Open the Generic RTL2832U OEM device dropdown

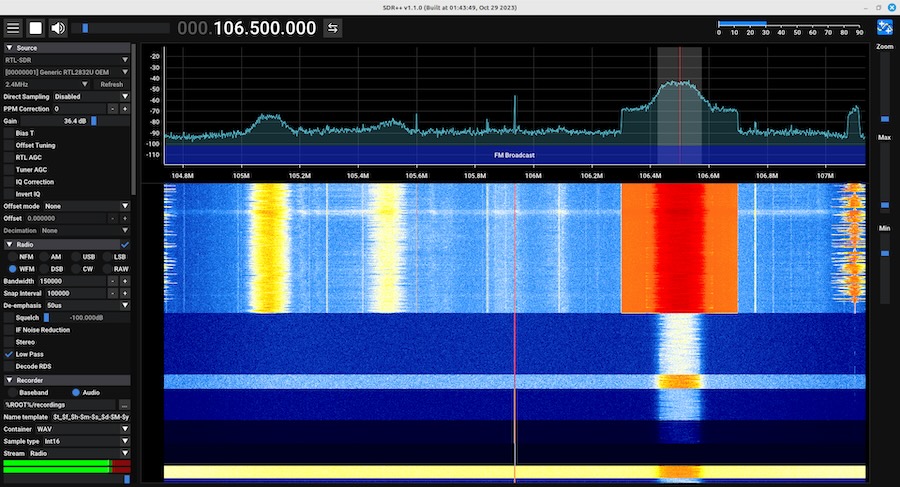[67, 72]
